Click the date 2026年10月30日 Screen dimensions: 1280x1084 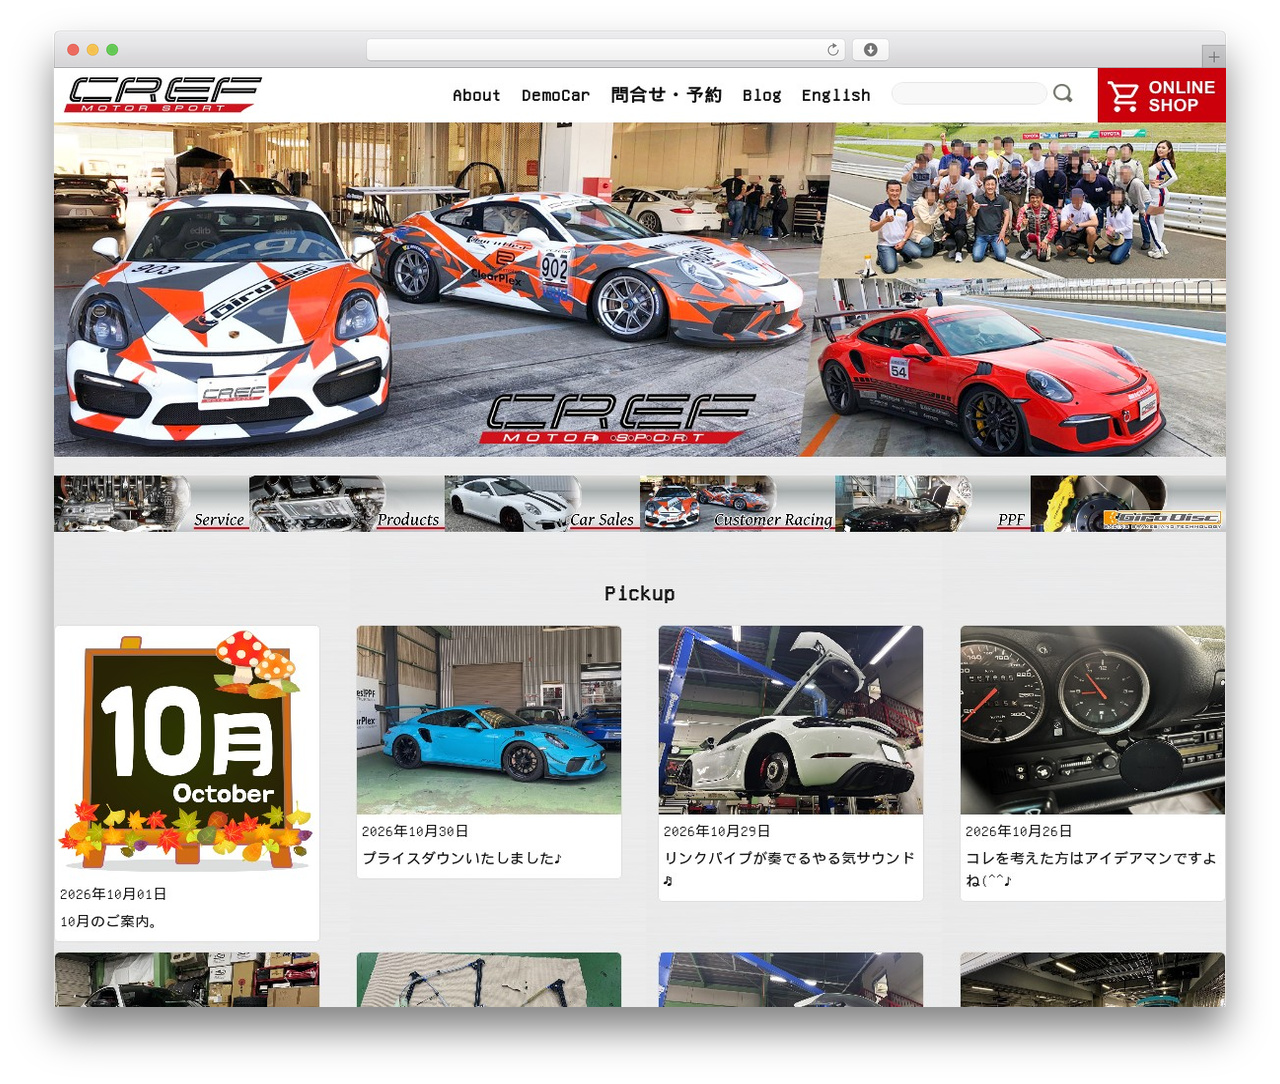pos(415,831)
